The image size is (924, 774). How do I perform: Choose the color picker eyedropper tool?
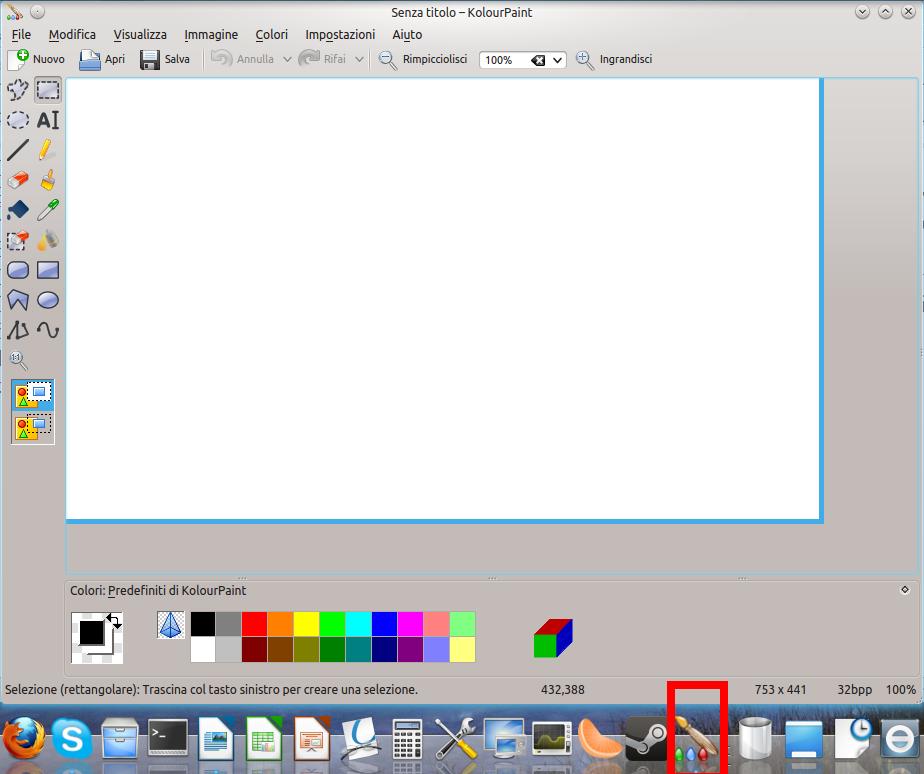coord(46,210)
